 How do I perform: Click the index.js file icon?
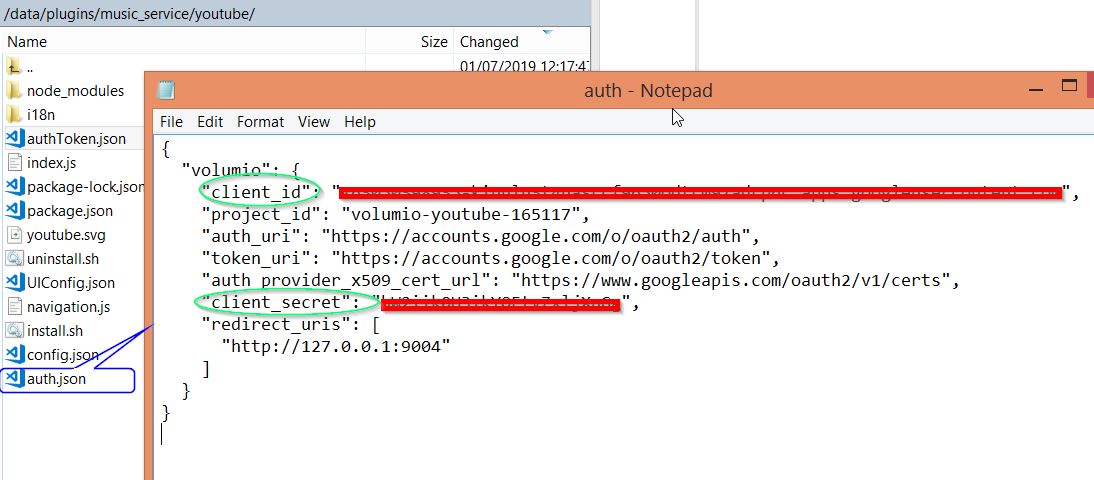pos(15,163)
